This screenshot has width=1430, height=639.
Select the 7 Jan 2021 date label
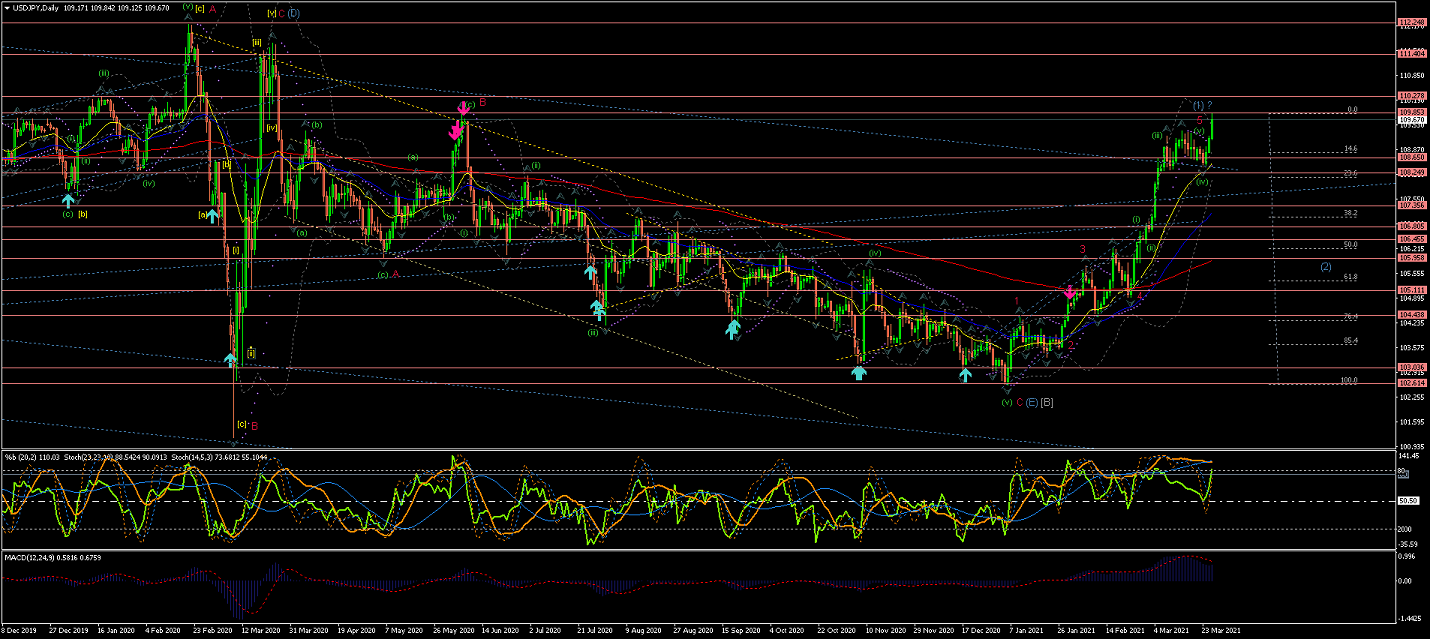tap(1024, 631)
